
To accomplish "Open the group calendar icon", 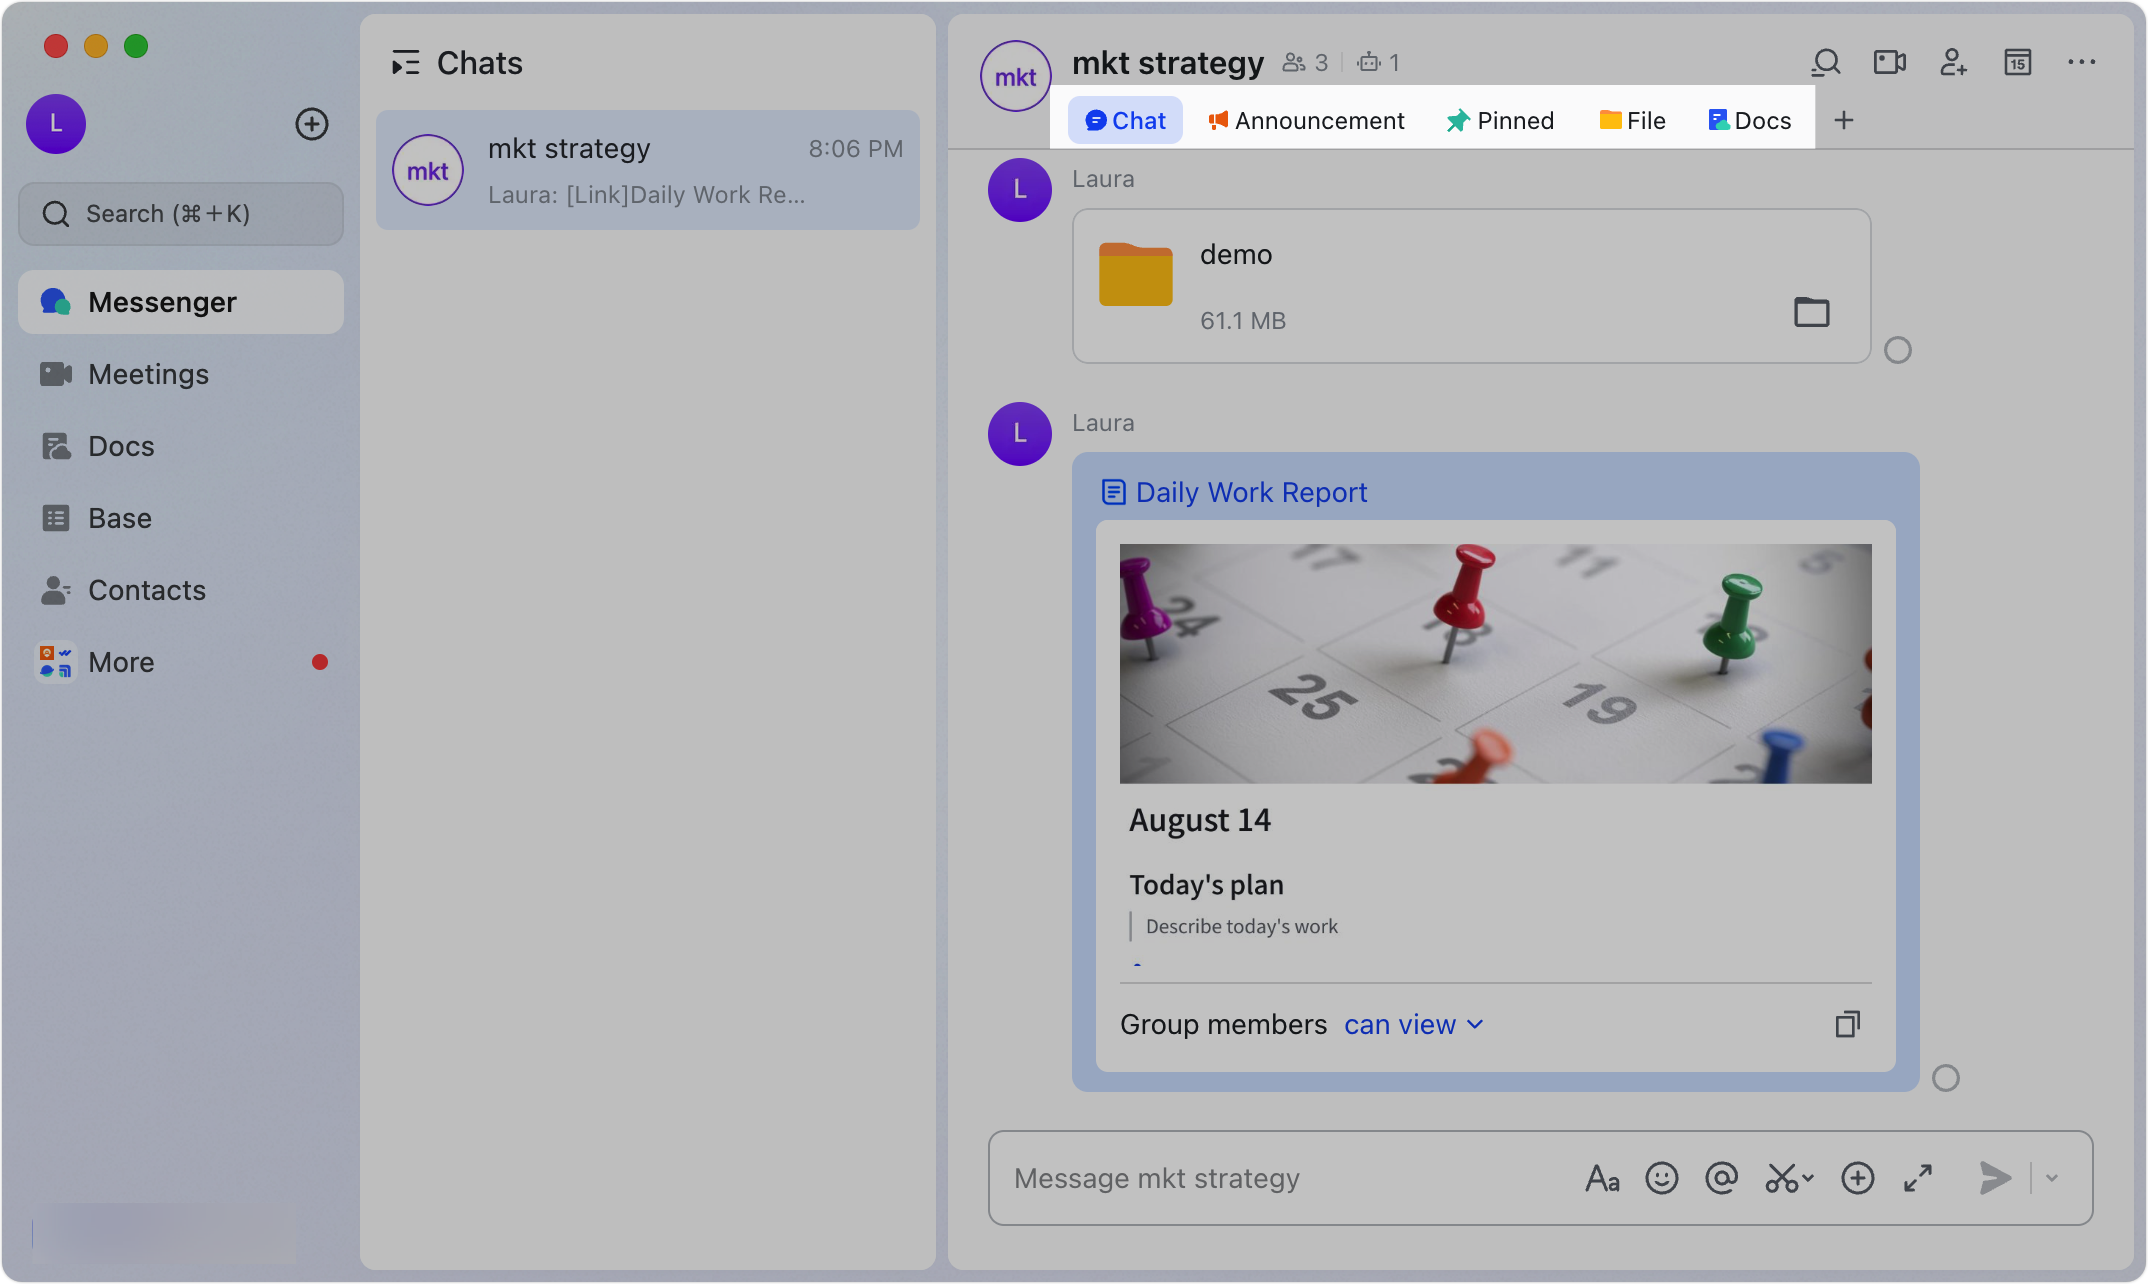I will (2017, 62).
